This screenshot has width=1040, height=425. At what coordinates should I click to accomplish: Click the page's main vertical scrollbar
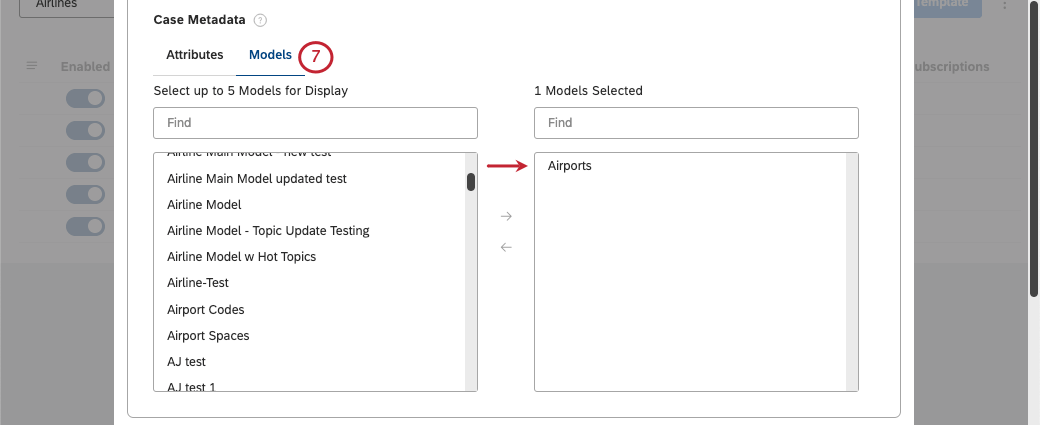point(1034,149)
